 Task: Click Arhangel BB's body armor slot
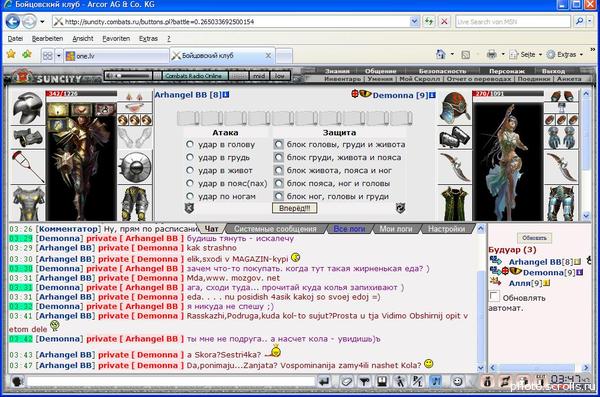click(28, 203)
